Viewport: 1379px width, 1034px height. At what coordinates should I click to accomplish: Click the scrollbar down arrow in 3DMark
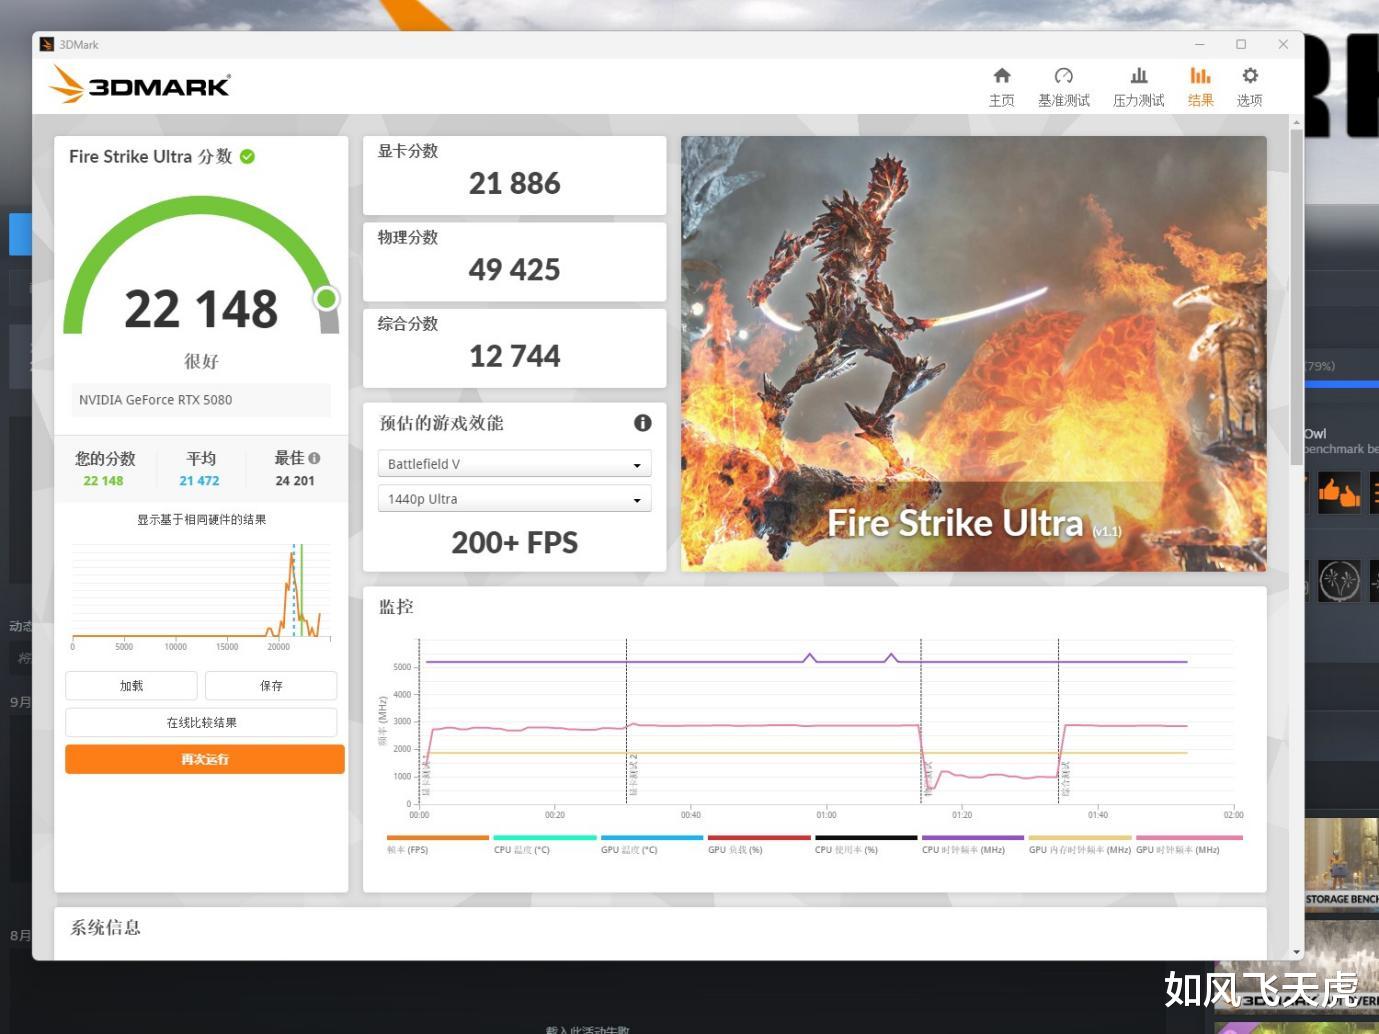[1297, 952]
